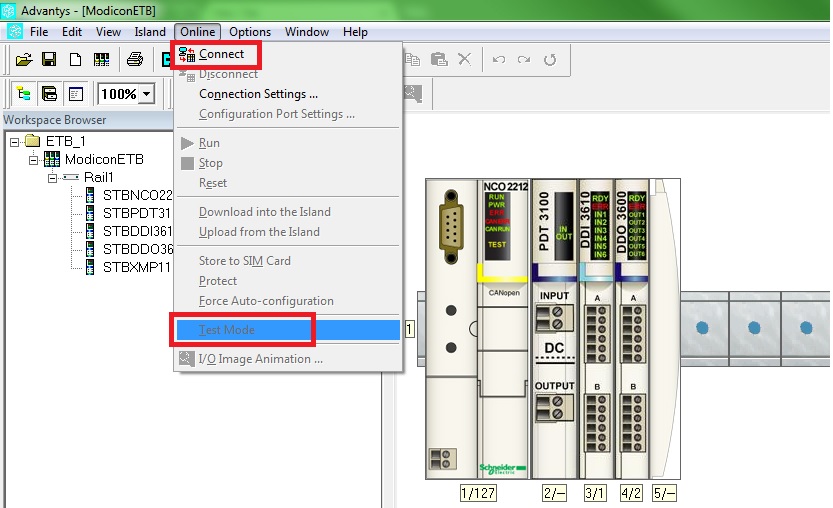
Task: Click the 4/2 slot label below island
Action: point(631,493)
